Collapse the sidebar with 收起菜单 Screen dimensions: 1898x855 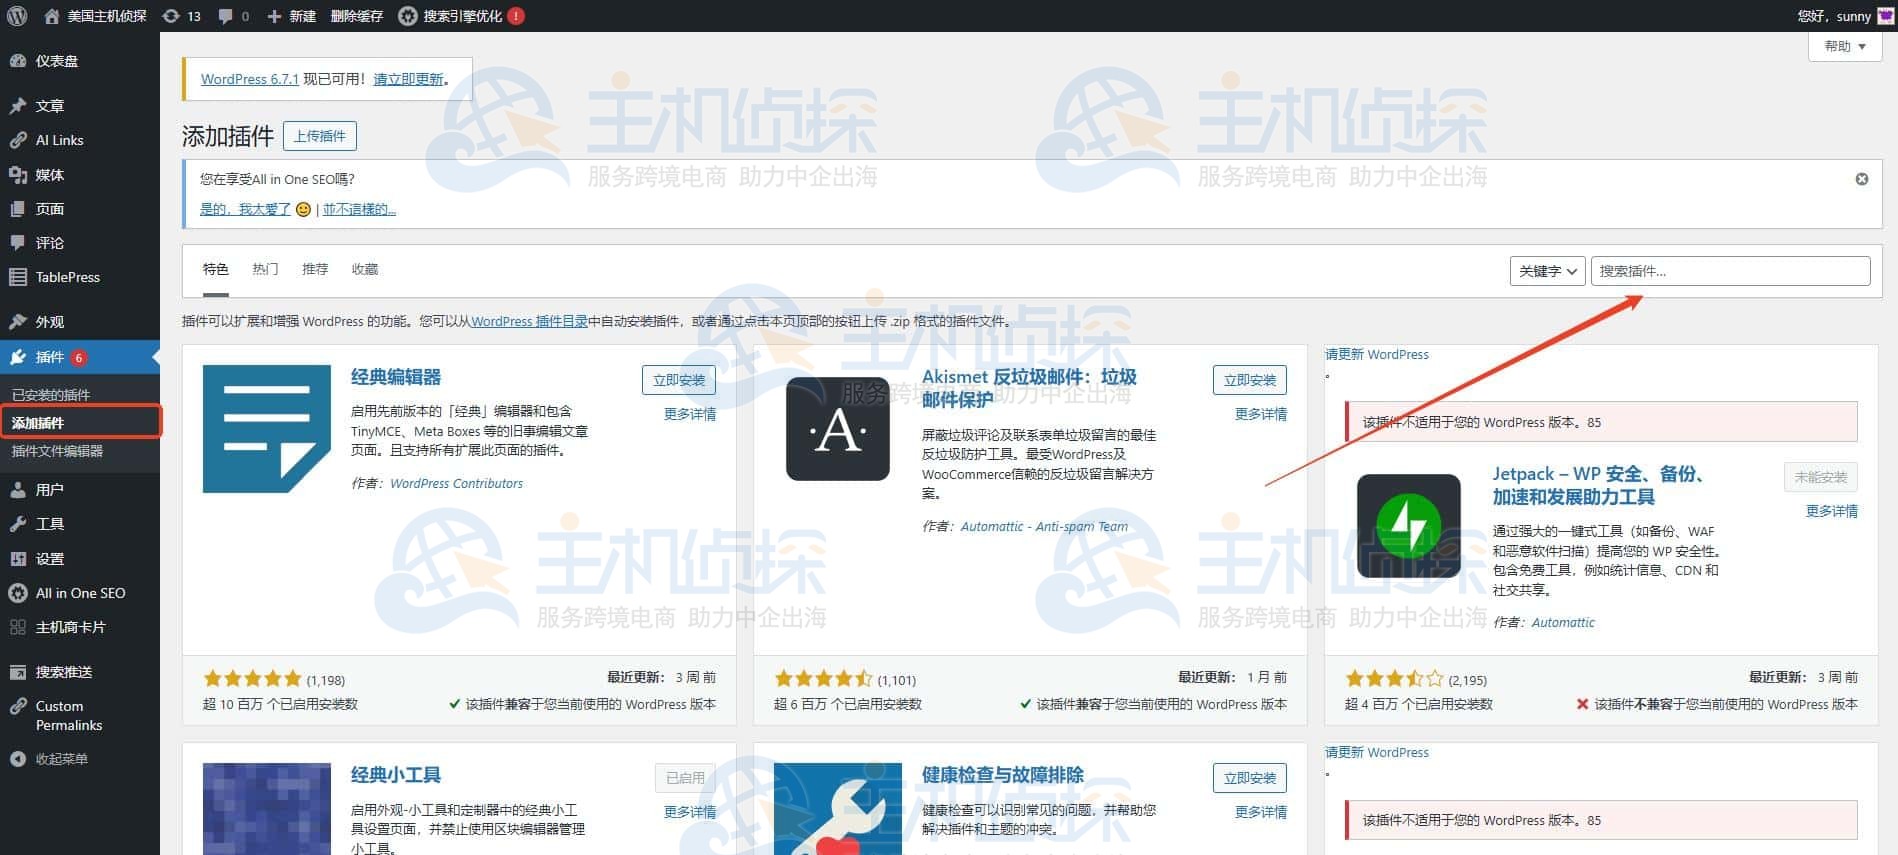[80, 759]
